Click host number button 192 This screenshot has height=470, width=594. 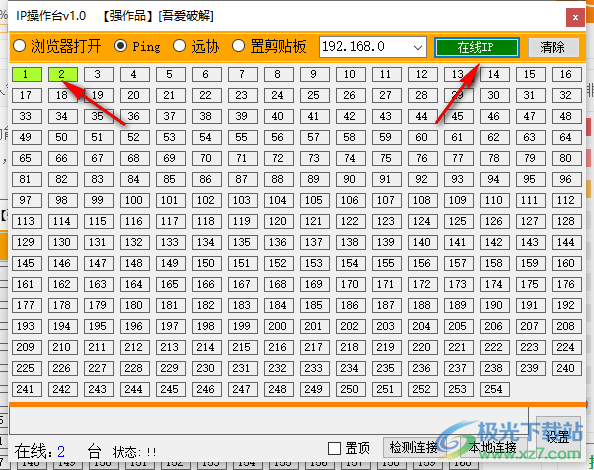pyautogui.click(x=566, y=305)
